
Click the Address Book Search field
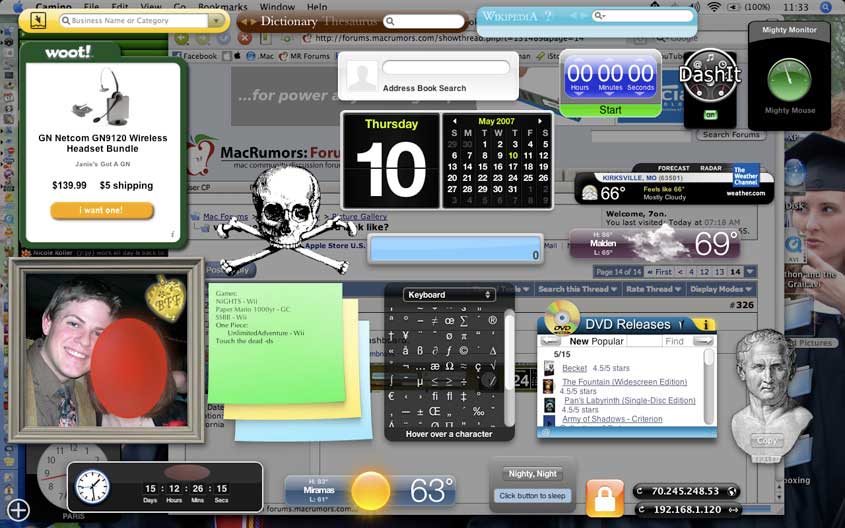pos(446,68)
